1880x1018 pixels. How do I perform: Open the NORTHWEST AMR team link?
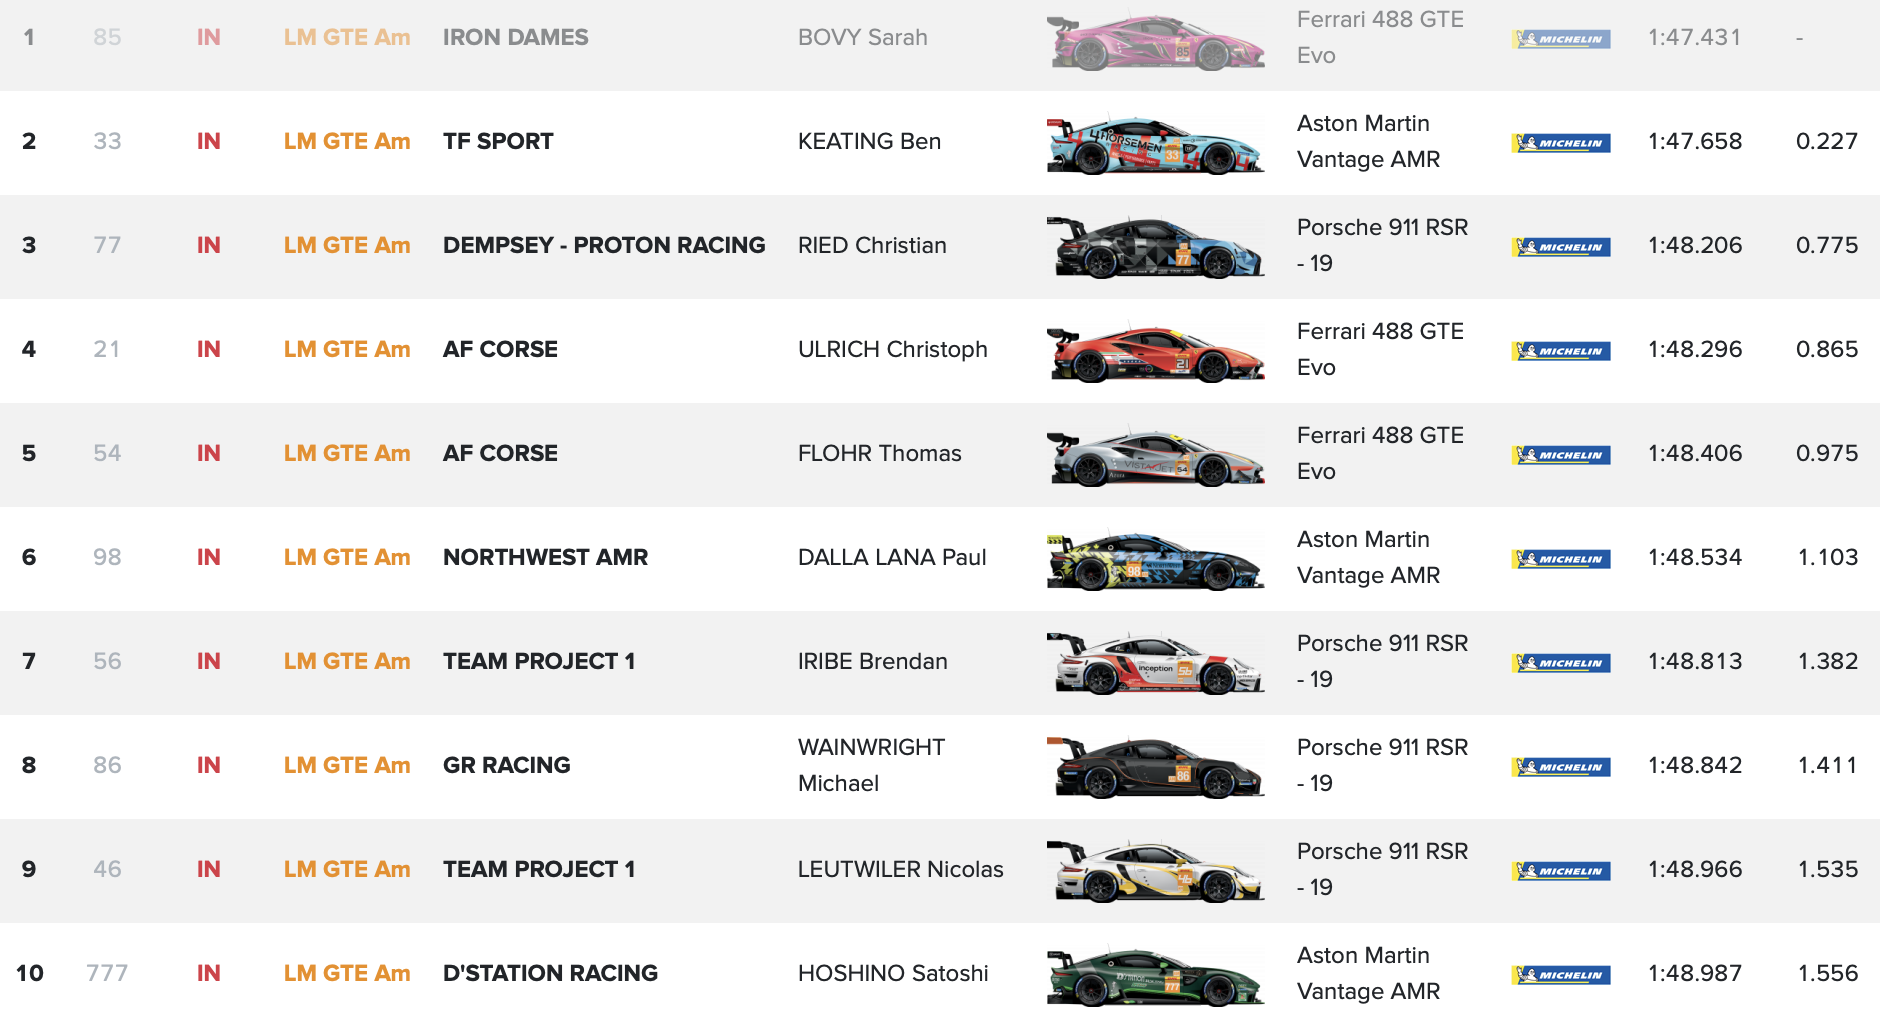[545, 557]
